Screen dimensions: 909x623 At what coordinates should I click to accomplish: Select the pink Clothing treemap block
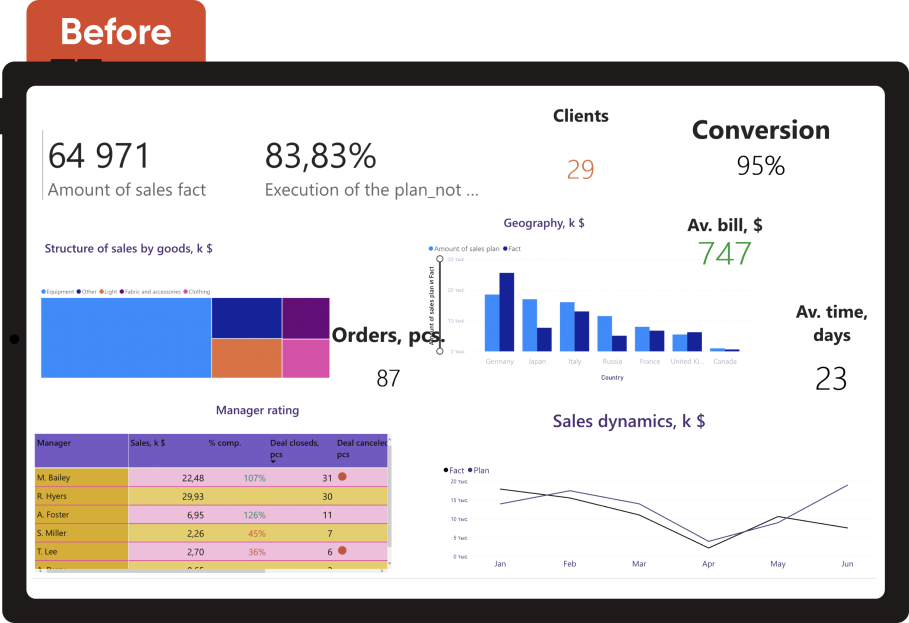point(306,359)
